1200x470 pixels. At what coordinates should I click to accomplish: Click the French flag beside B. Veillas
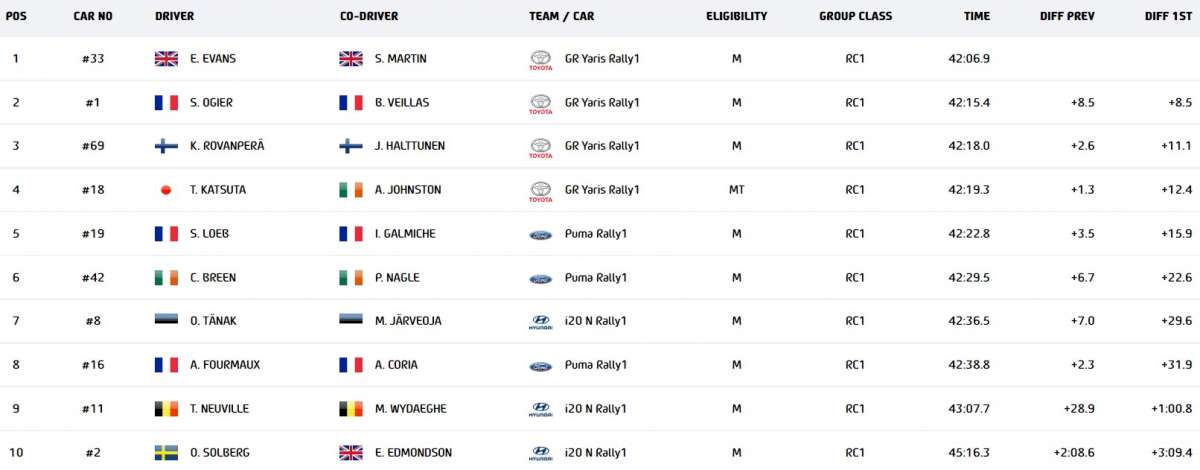pyautogui.click(x=351, y=102)
